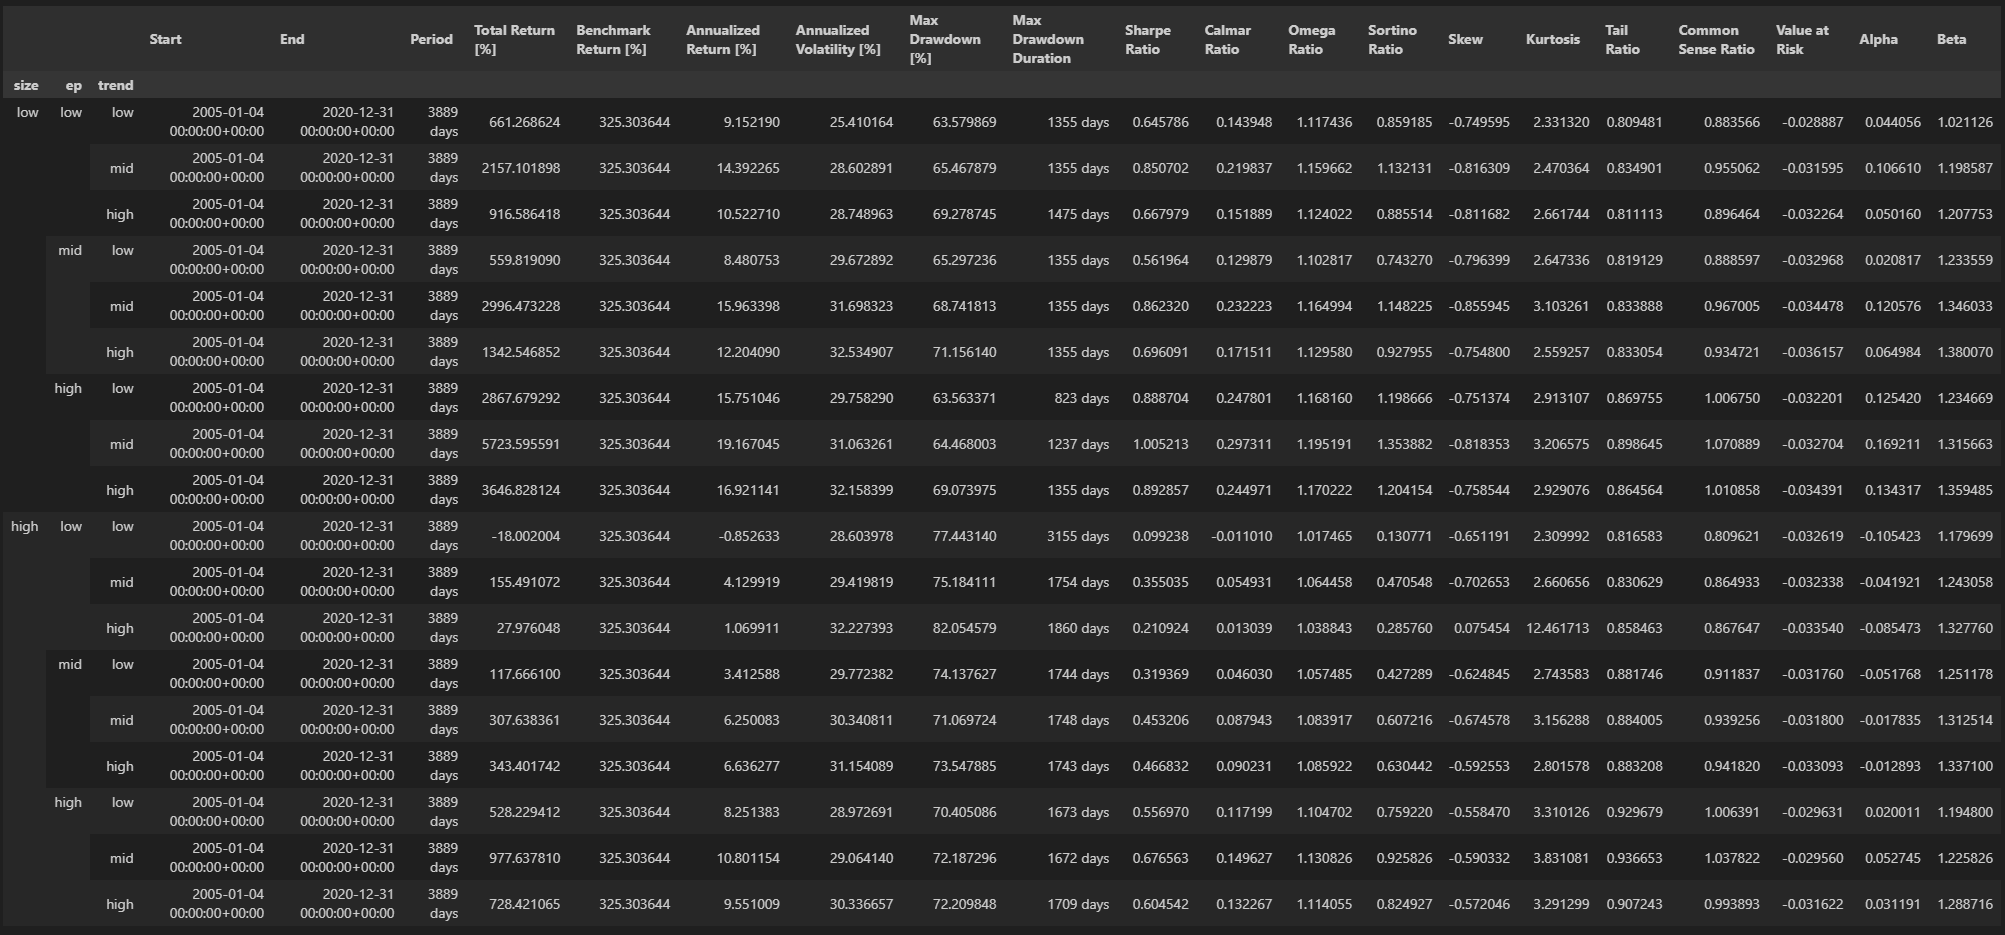Viewport: 2005px width, 935px height.
Task: Select common sense ratio 1.070889
Action: pos(1732,444)
